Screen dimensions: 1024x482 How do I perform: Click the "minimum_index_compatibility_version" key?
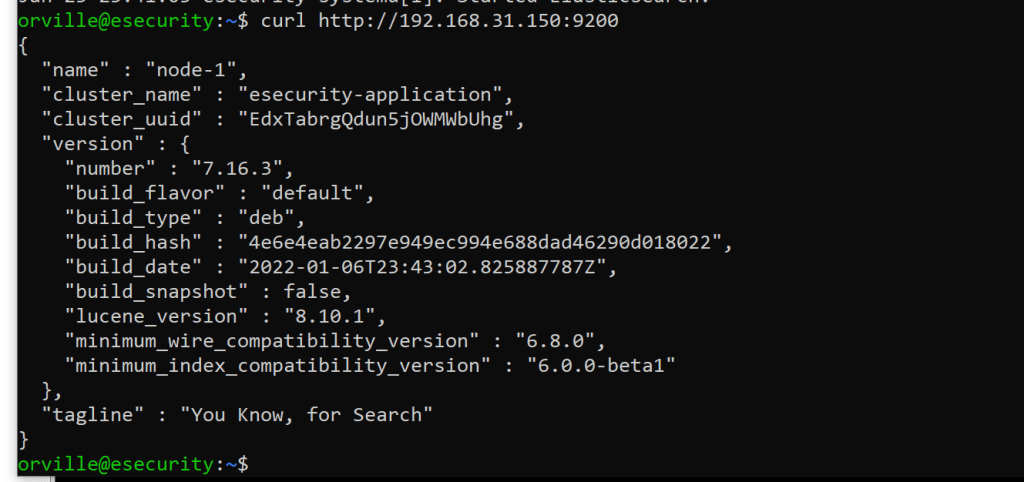tap(276, 365)
